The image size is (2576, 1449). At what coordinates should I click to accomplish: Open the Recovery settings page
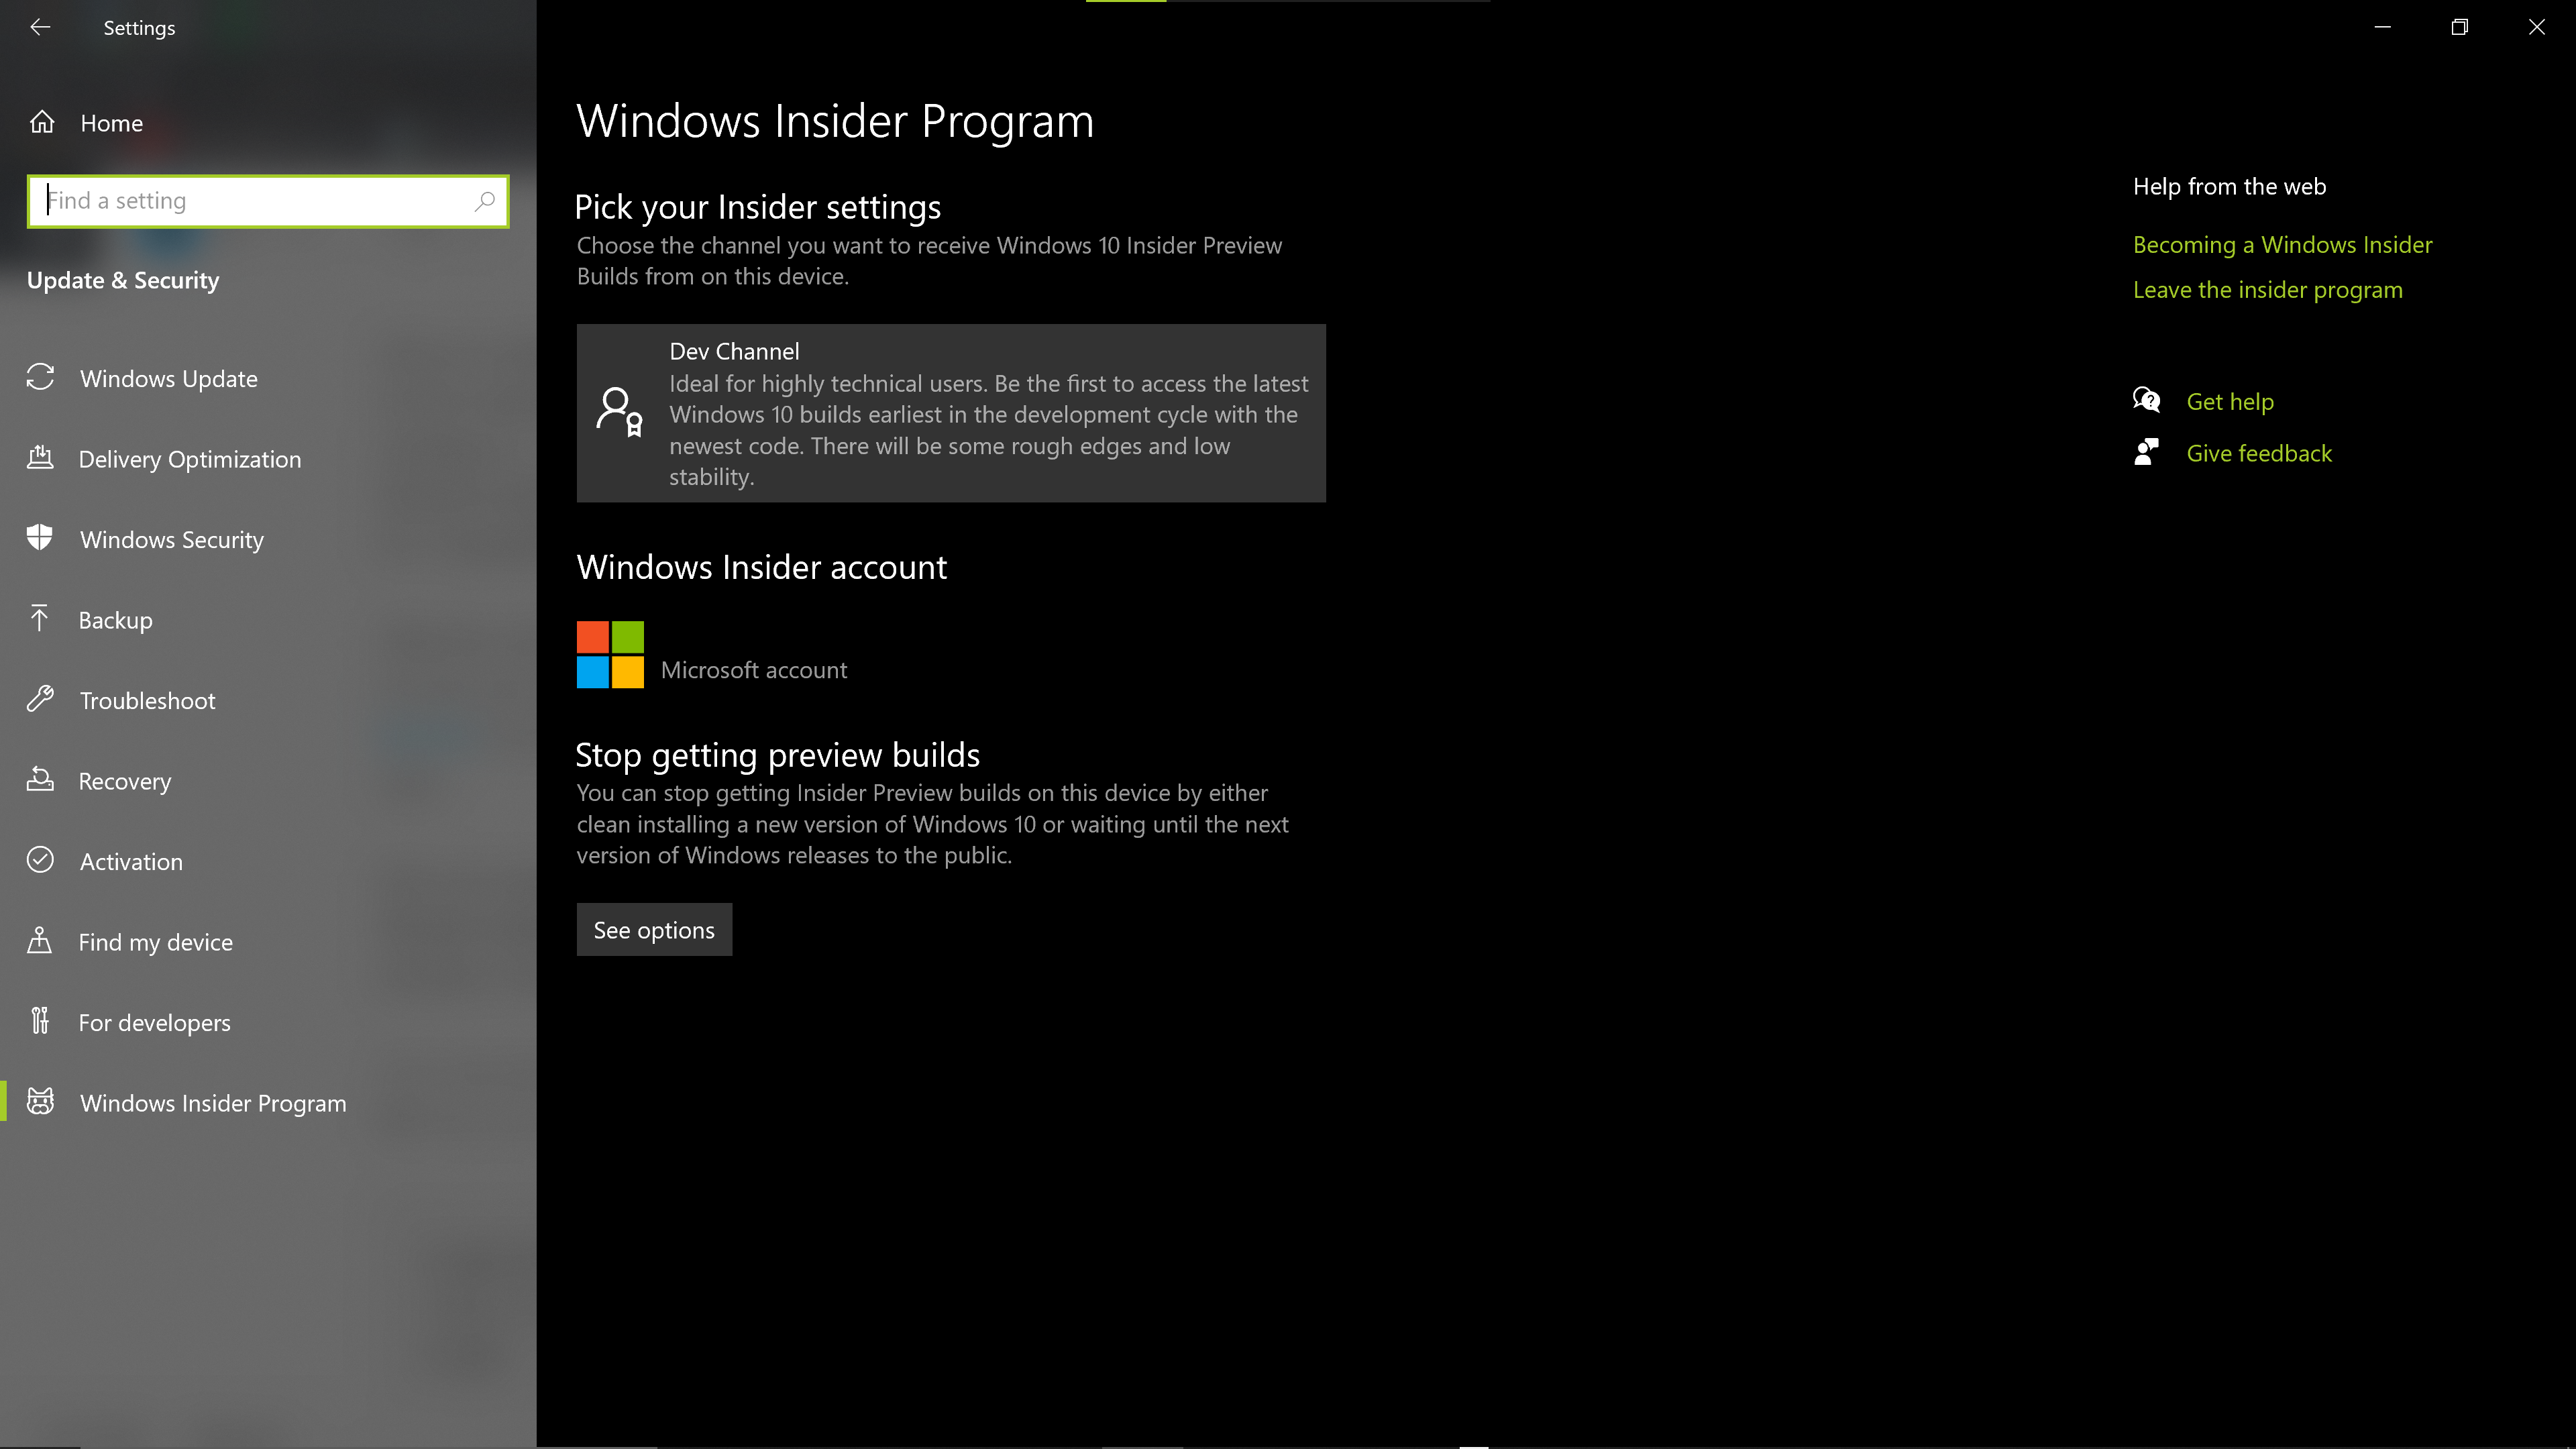point(125,781)
